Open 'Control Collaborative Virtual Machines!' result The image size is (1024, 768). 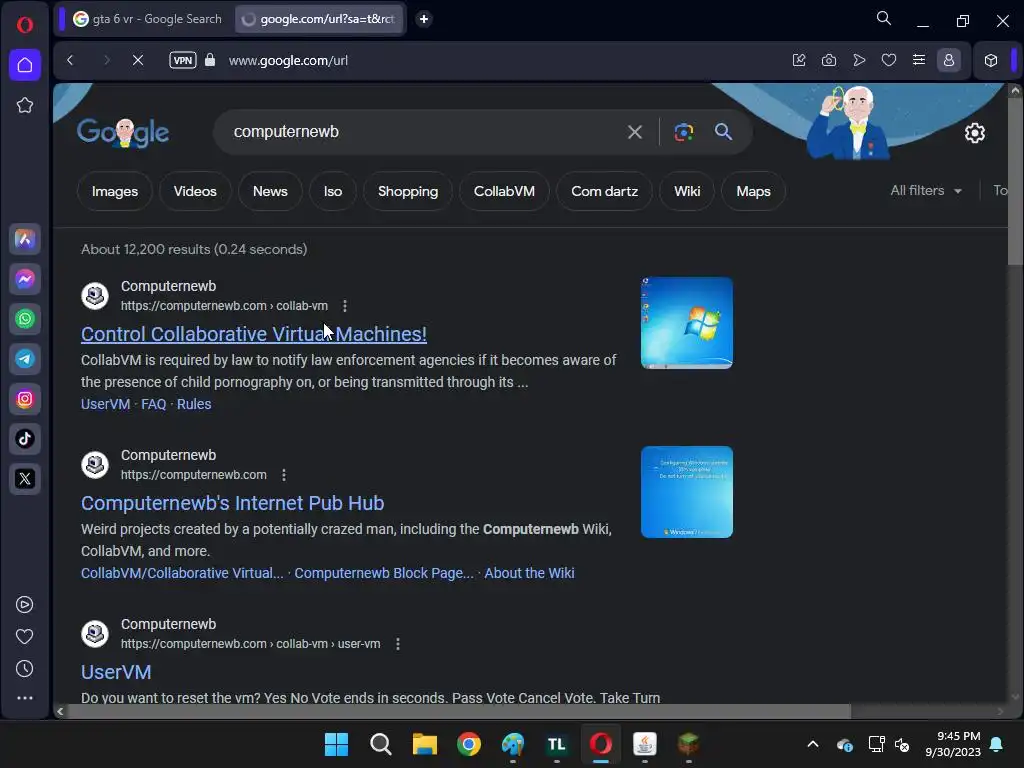(x=254, y=334)
